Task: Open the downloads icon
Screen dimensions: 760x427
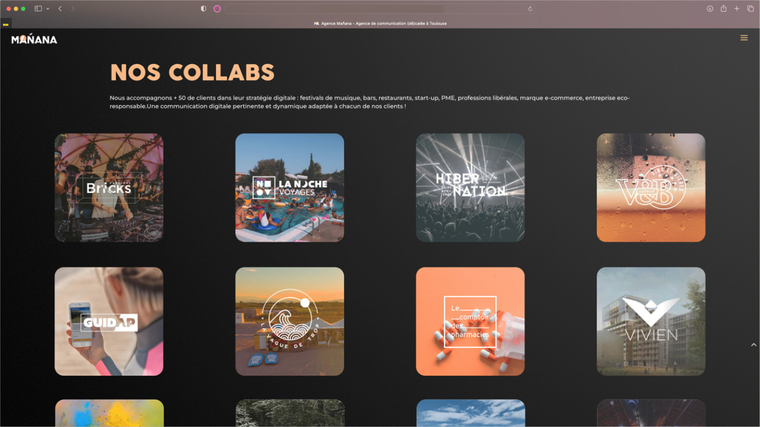Action: click(x=710, y=9)
